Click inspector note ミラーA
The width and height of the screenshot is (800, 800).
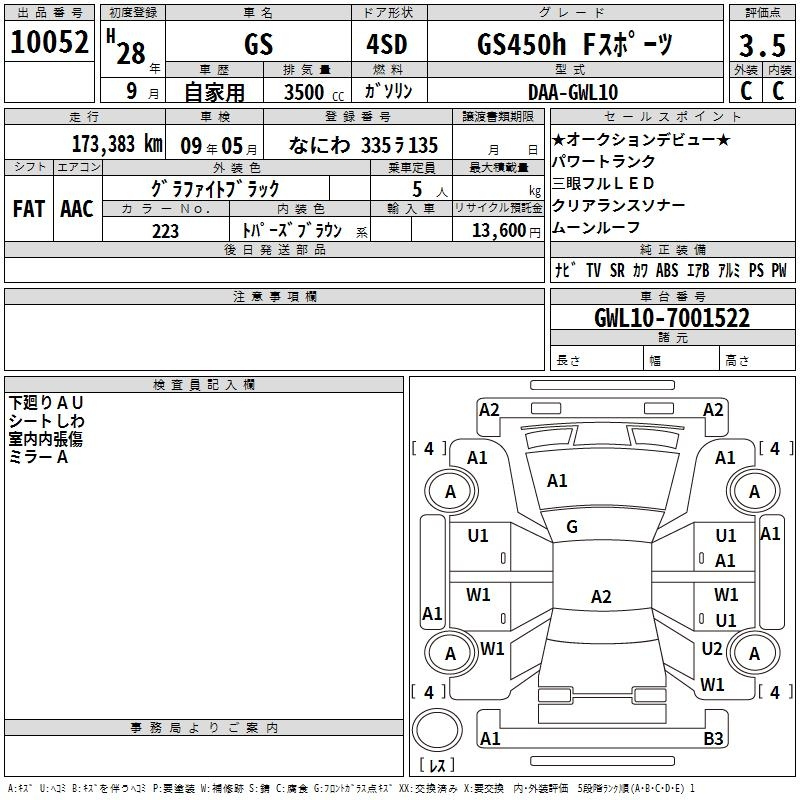38,457
